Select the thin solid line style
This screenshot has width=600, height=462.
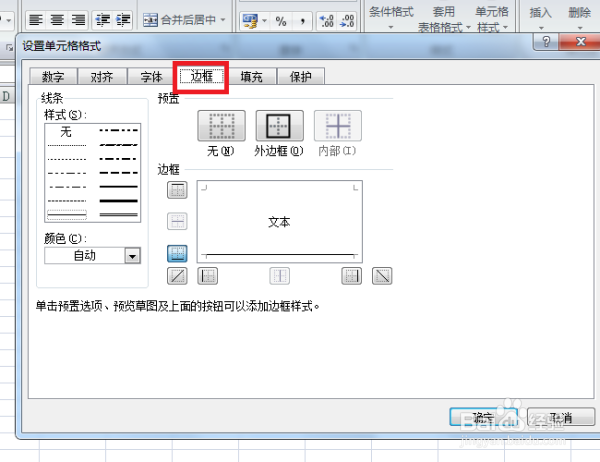coord(67,214)
